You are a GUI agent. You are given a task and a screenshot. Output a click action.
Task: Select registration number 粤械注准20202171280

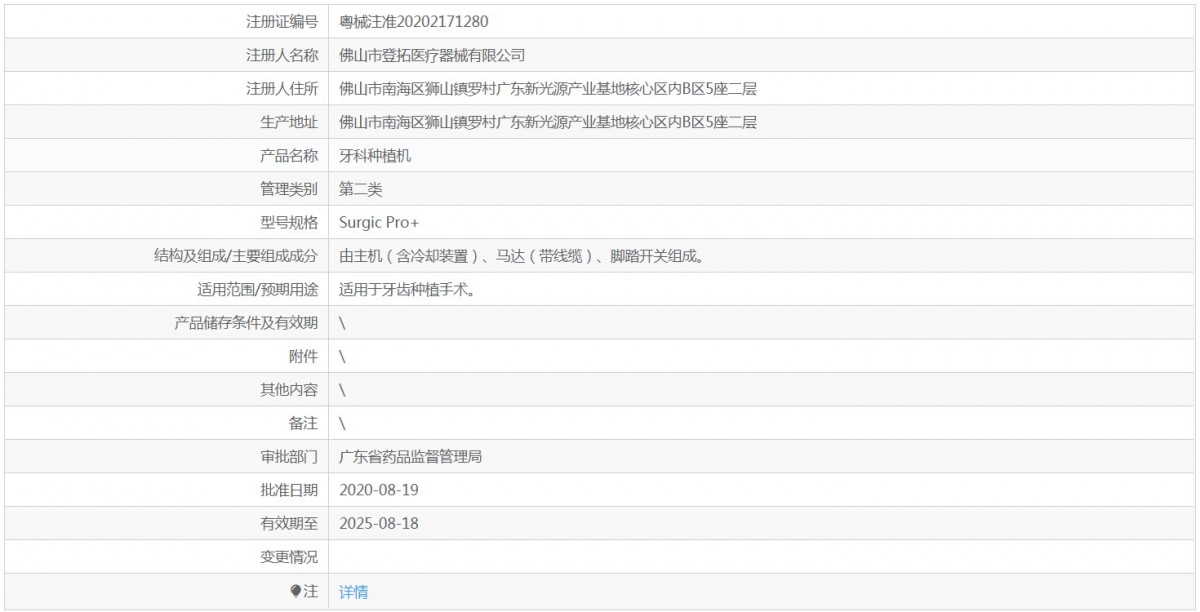(414, 21)
